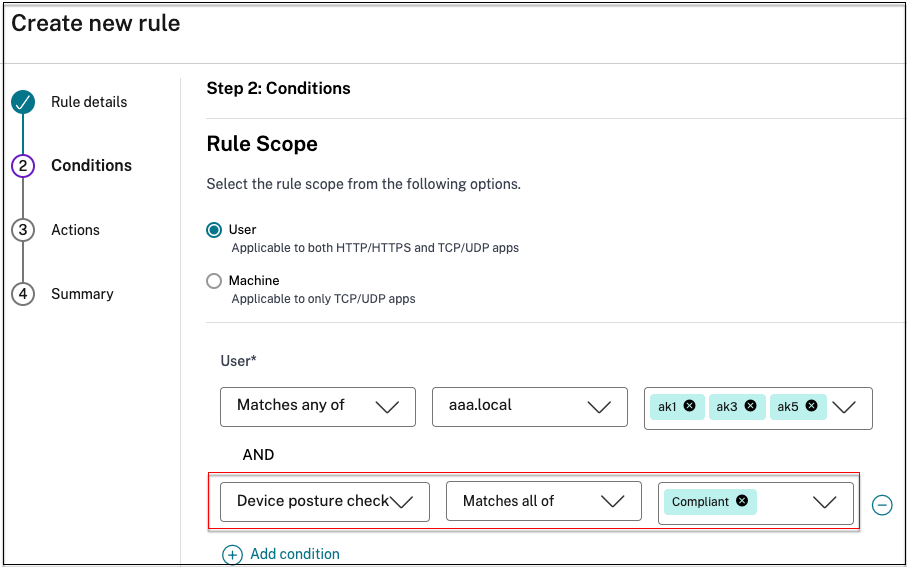Remove the ak1 user tag
The width and height of the screenshot is (907, 567).
click(x=690, y=406)
